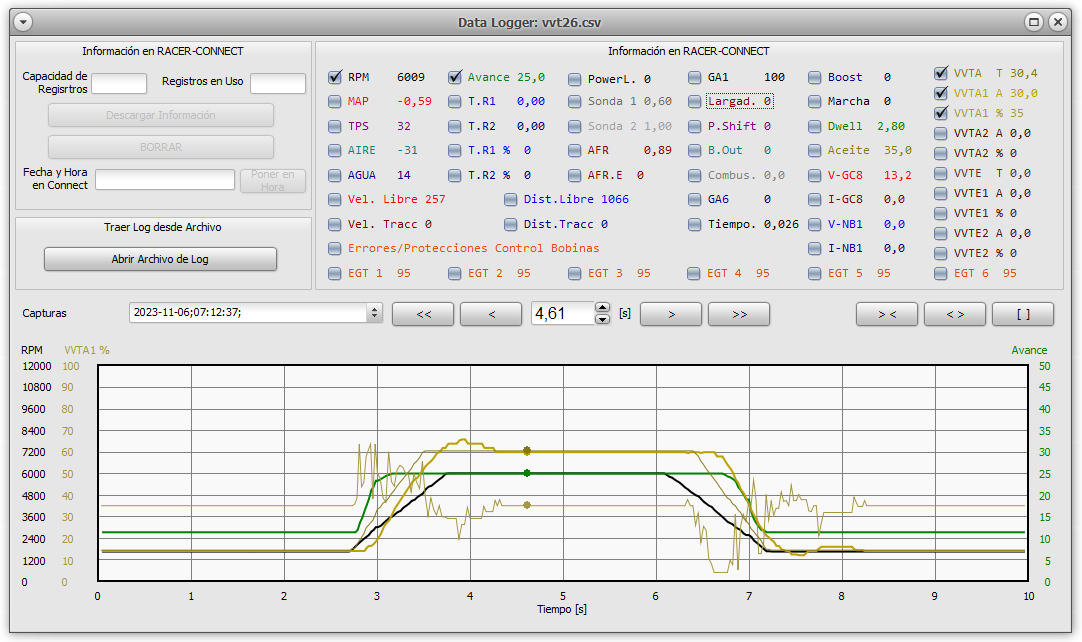
Task: Step forward with the > button
Action: [671, 314]
